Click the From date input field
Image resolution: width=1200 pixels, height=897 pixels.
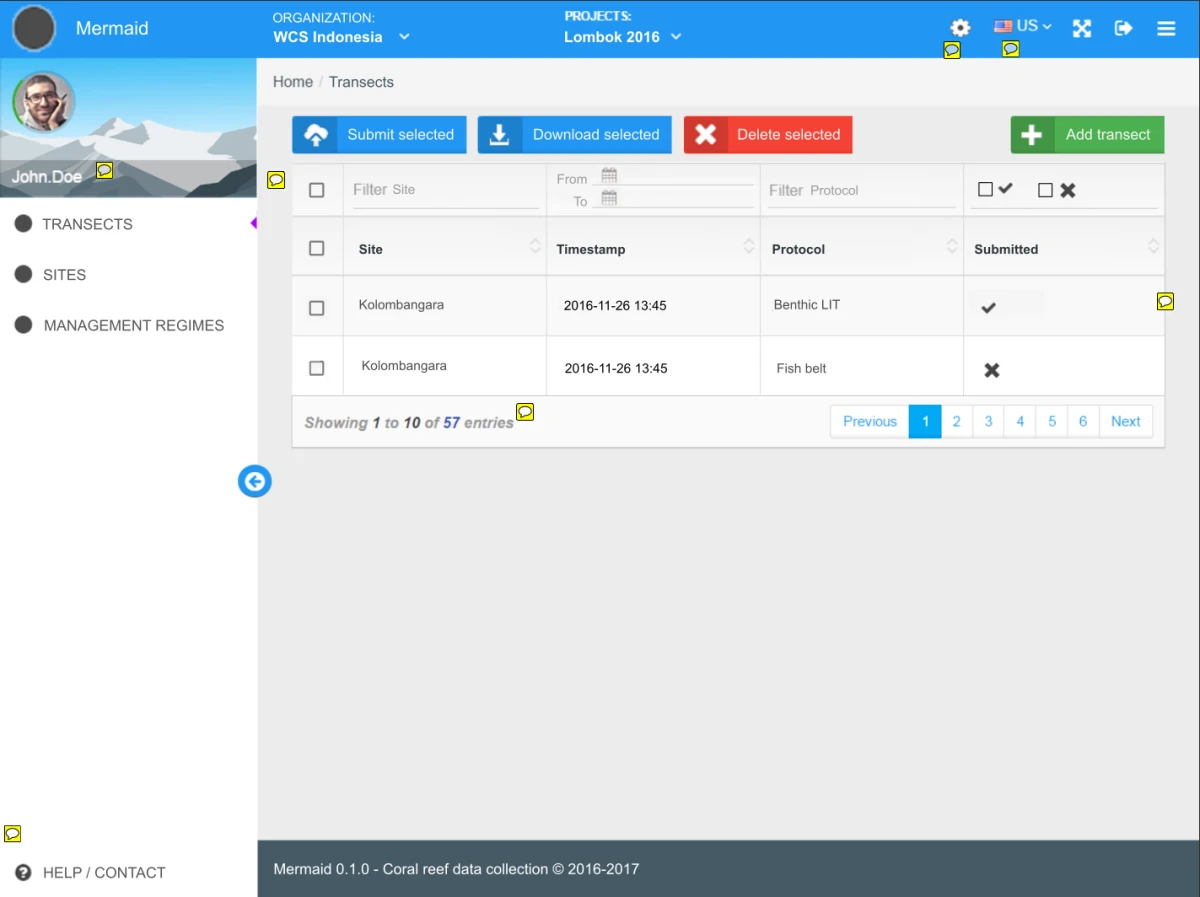tap(673, 177)
